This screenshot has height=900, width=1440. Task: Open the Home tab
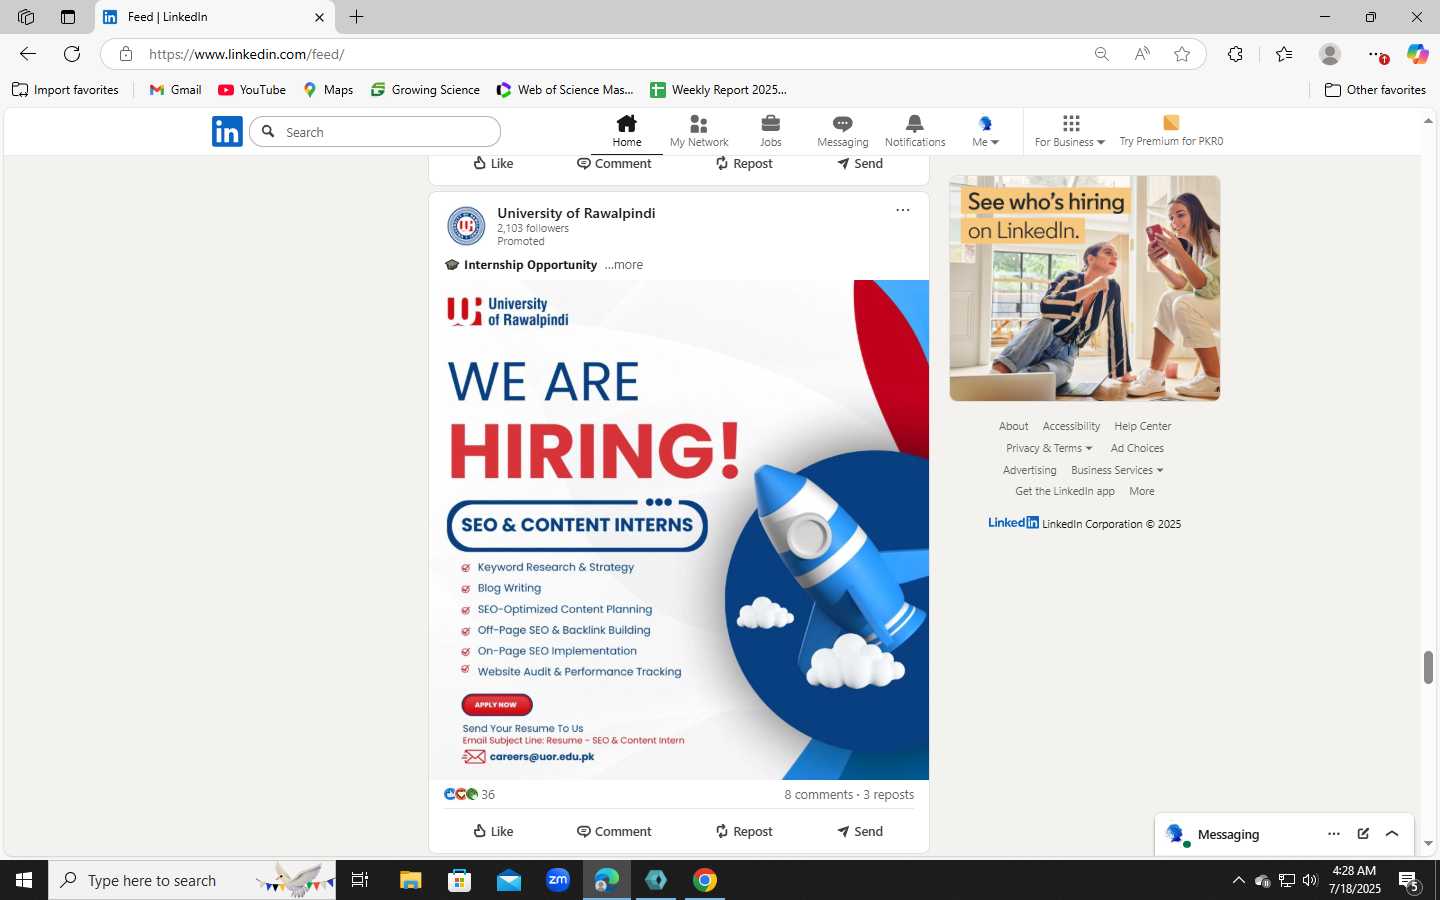click(x=627, y=131)
